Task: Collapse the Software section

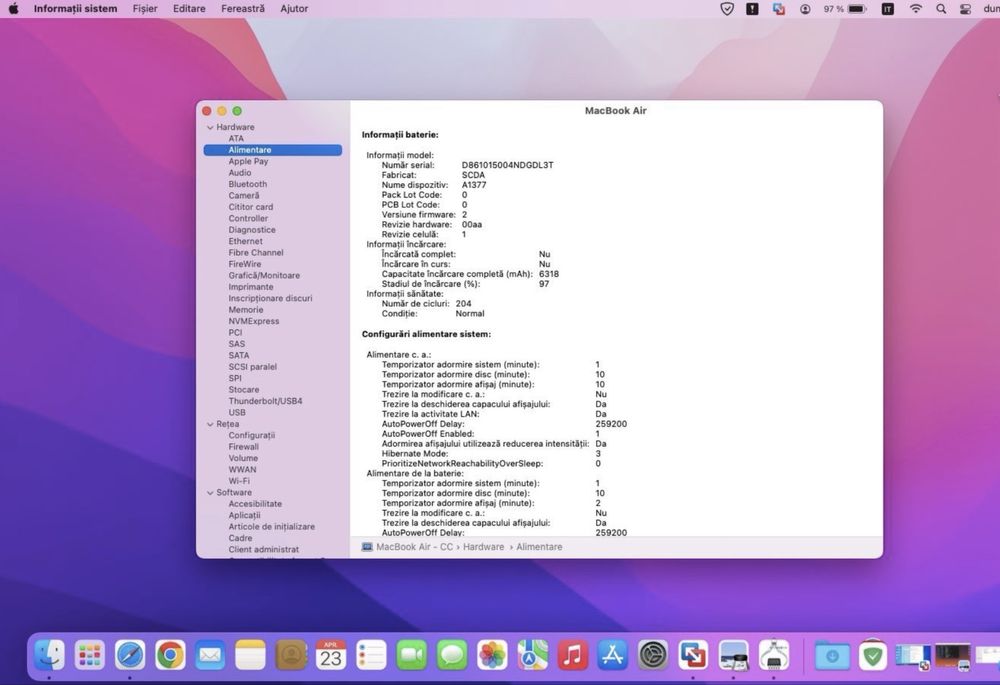Action: click(x=210, y=493)
